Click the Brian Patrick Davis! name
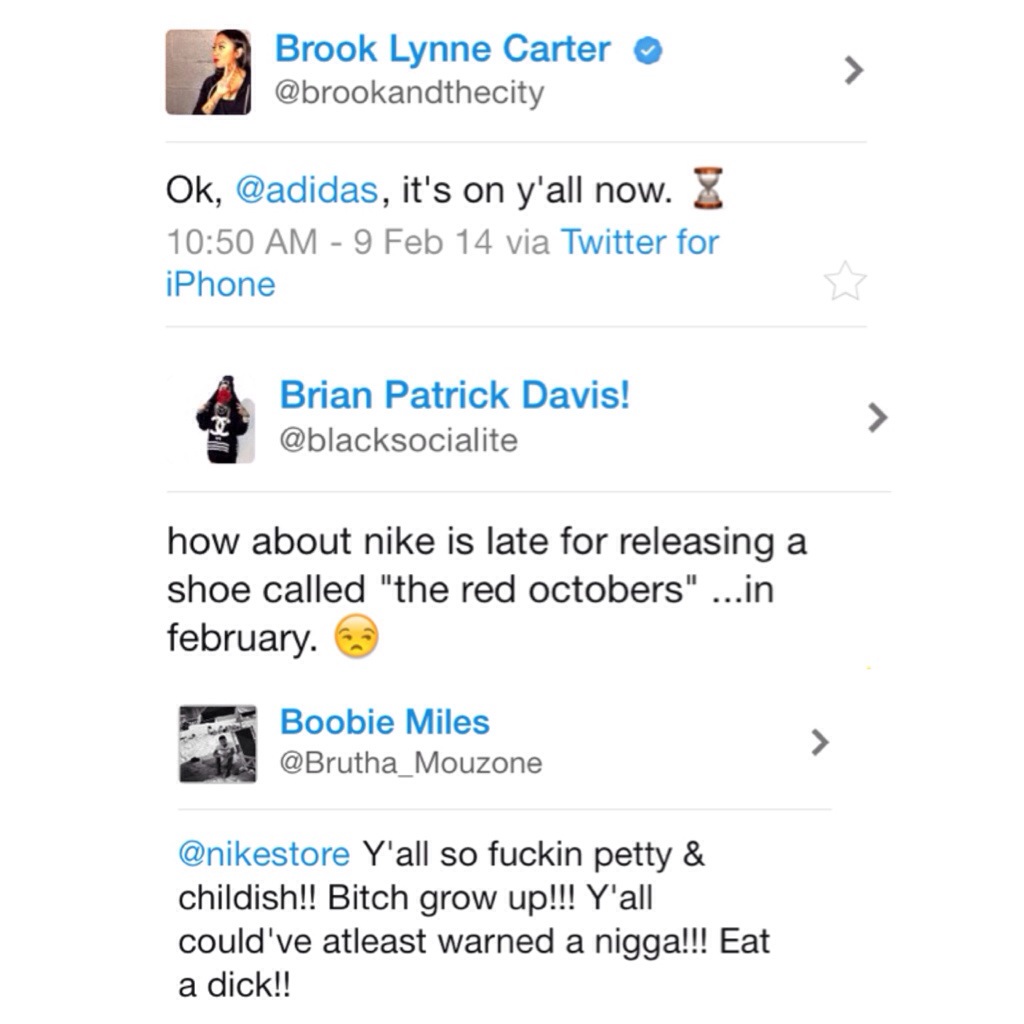The height and width of the screenshot is (1024, 1024). tap(455, 396)
